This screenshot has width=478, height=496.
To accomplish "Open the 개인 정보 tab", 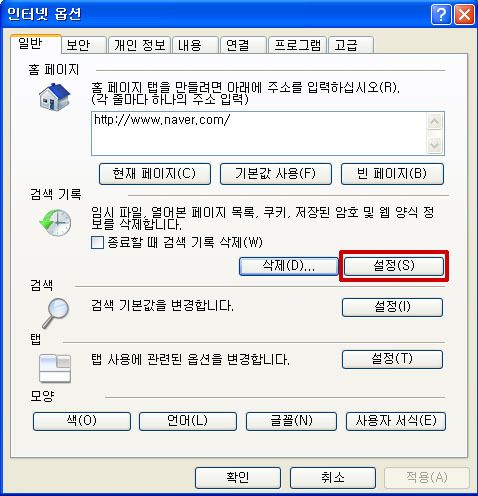I will pos(140,45).
